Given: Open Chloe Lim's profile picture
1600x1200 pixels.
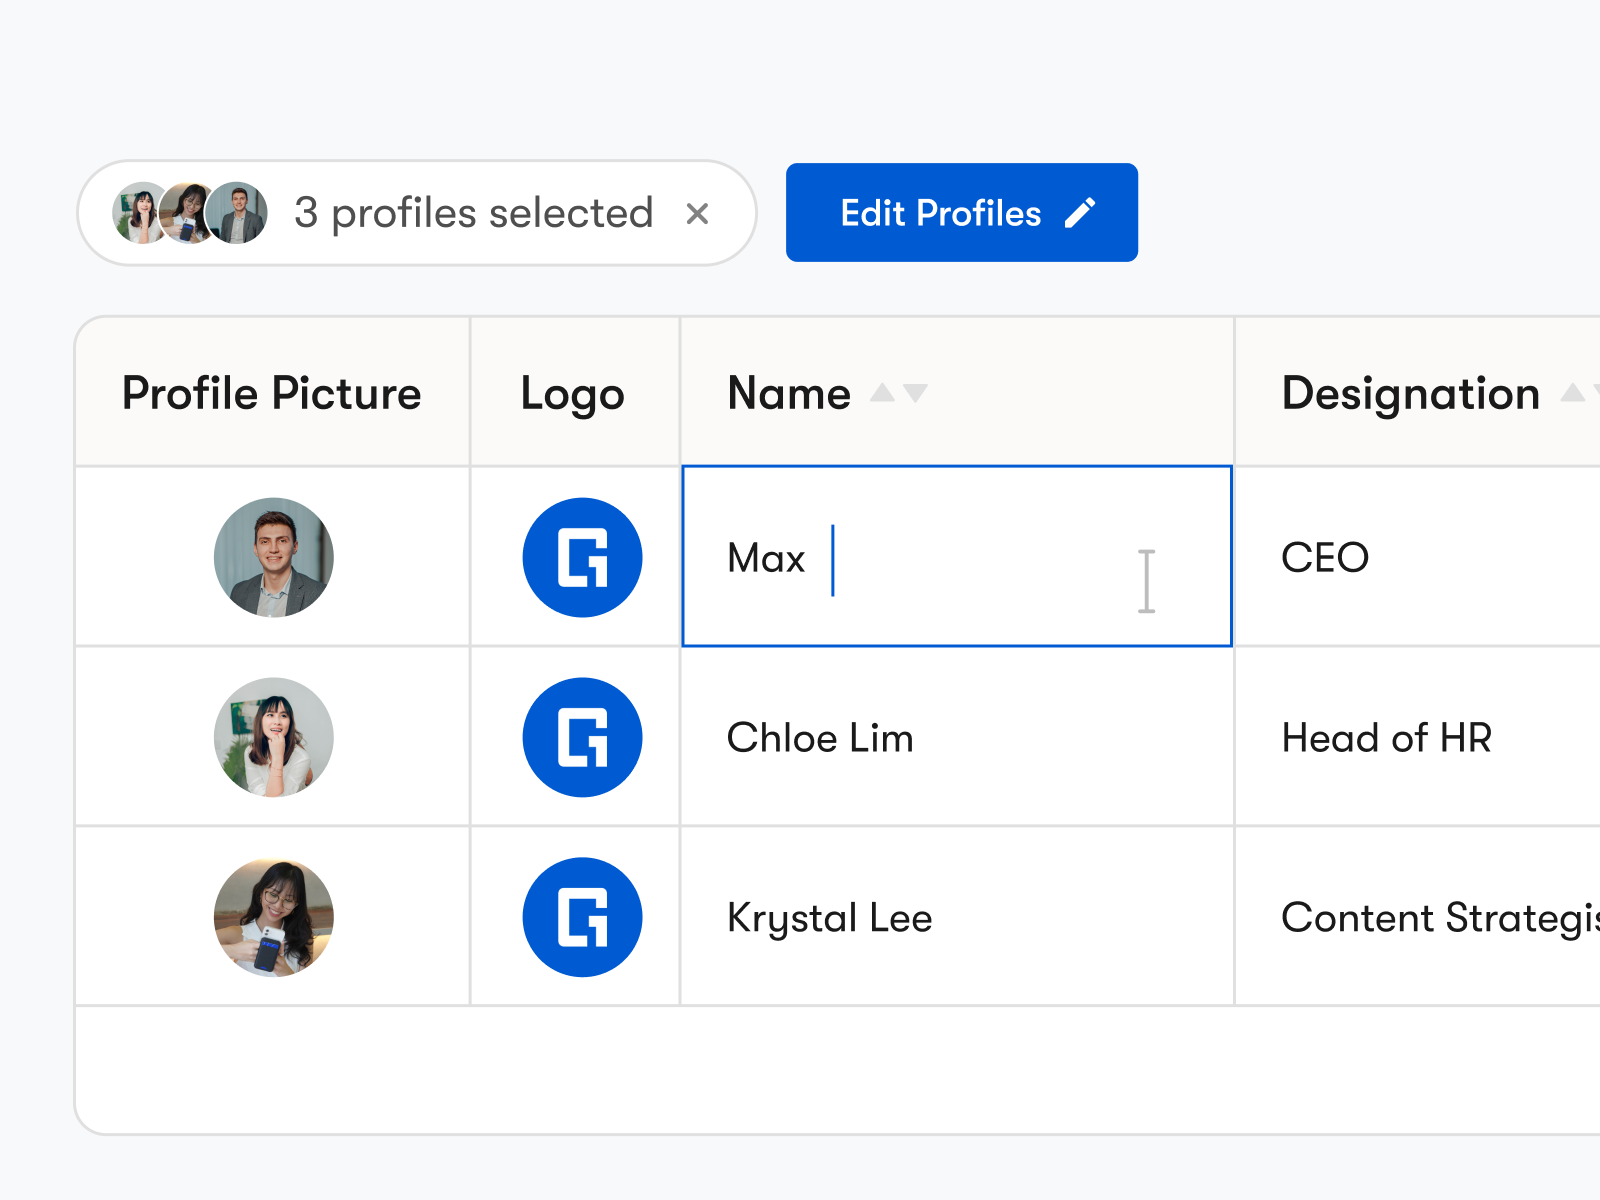Looking at the screenshot, I should click(273, 737).
